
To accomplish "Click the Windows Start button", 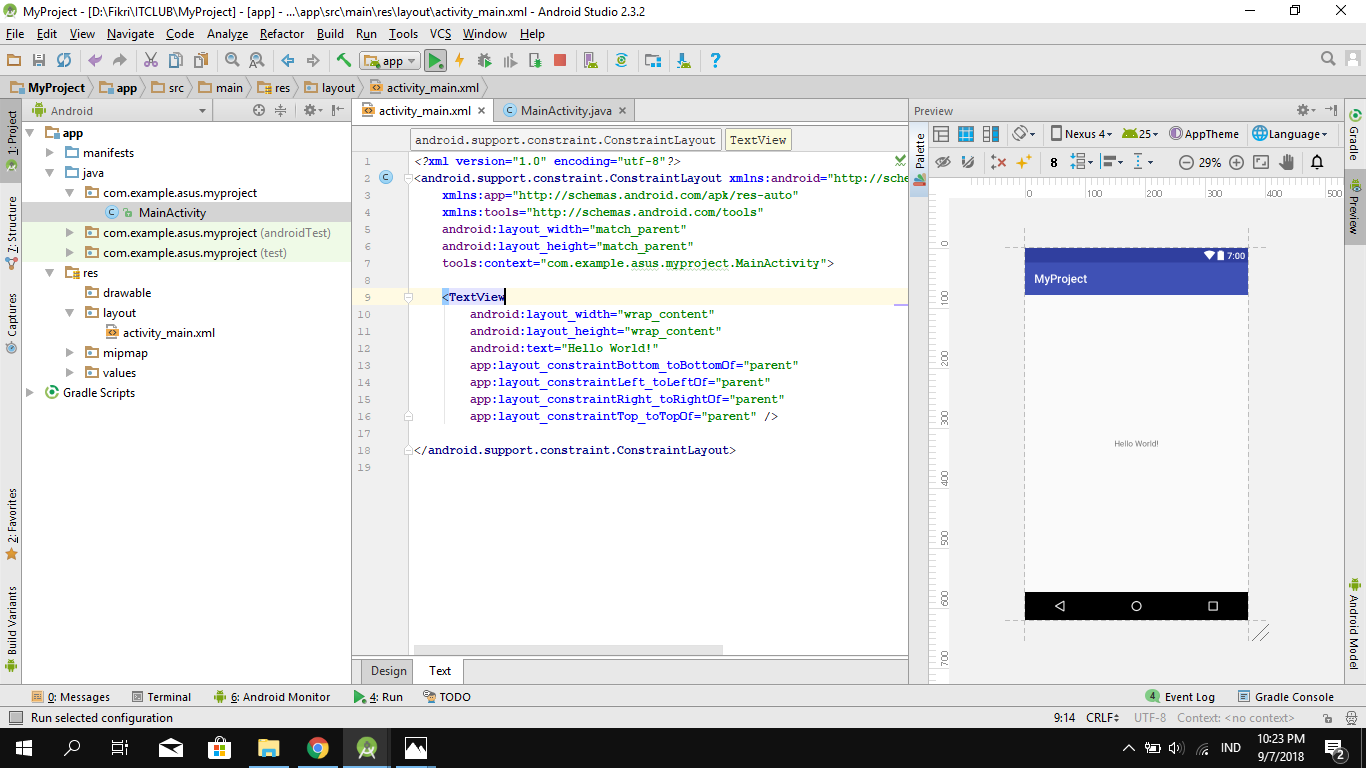I will (x=22, y=748).
